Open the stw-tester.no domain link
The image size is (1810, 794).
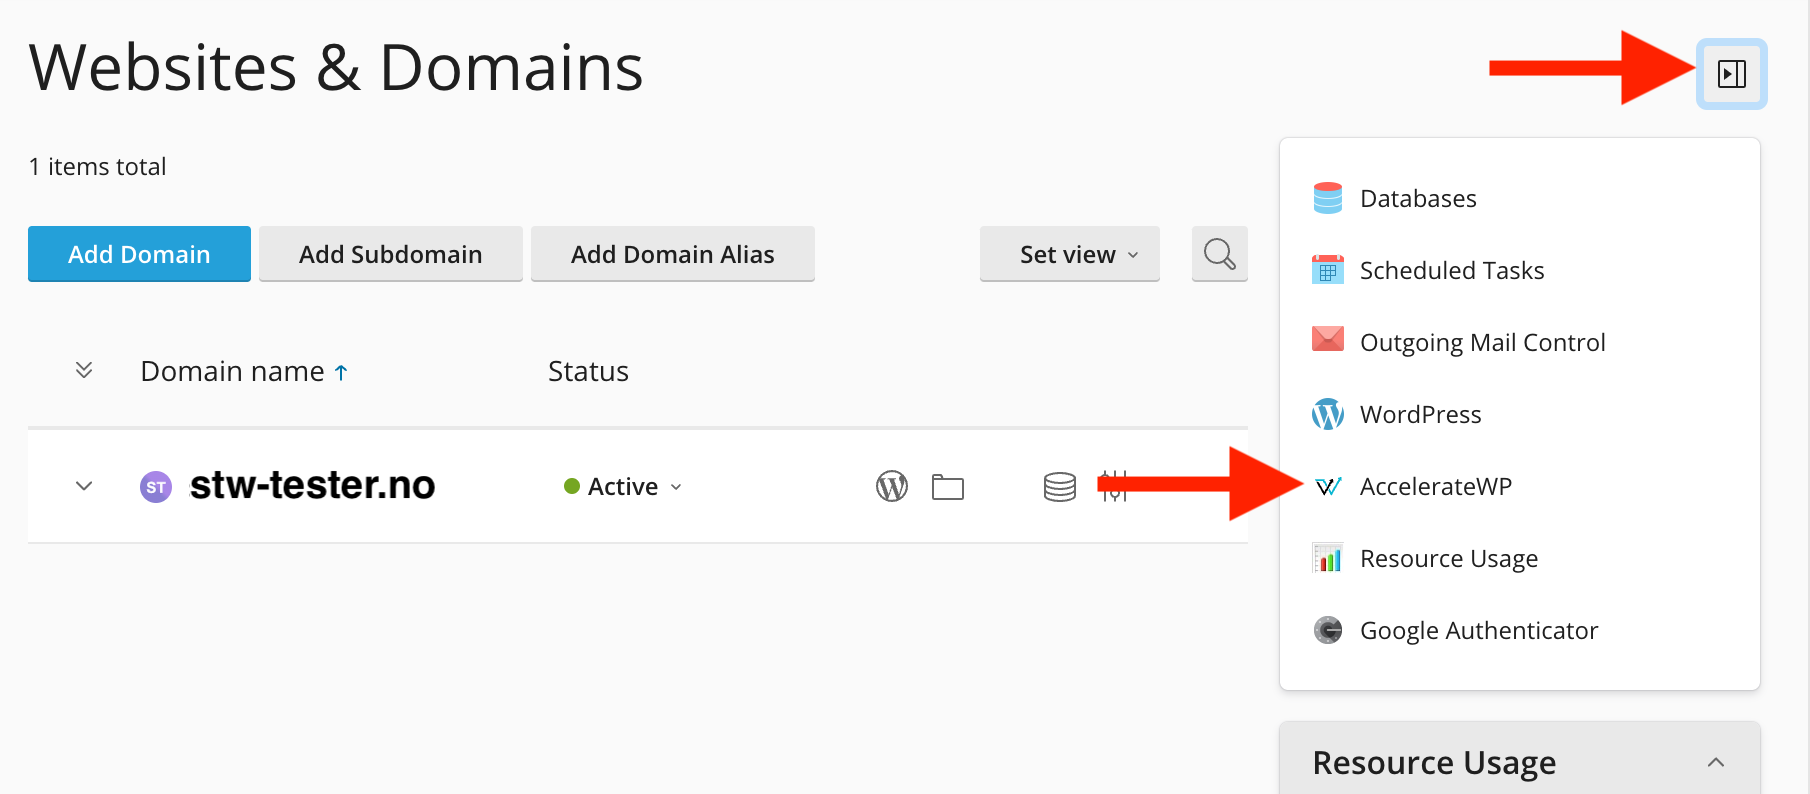click(312, 486)
